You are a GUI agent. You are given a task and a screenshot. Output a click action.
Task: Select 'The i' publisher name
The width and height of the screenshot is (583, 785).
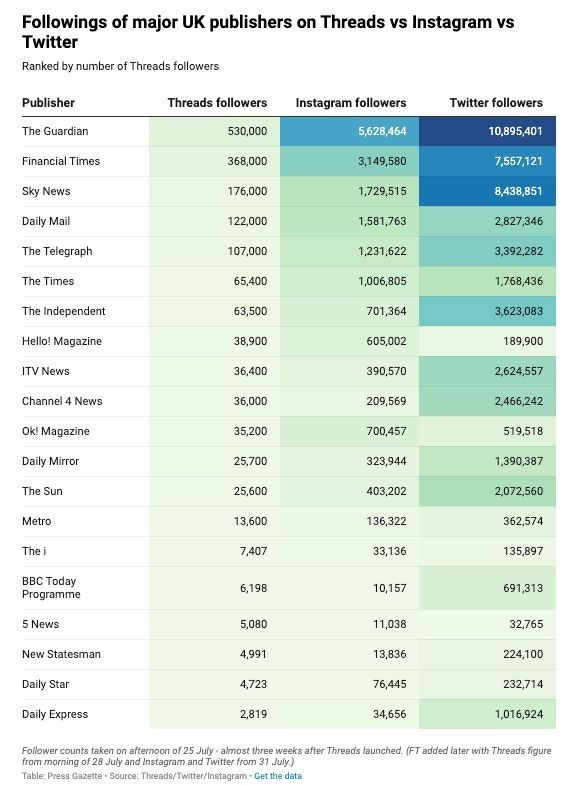click(x=34, y=552)
